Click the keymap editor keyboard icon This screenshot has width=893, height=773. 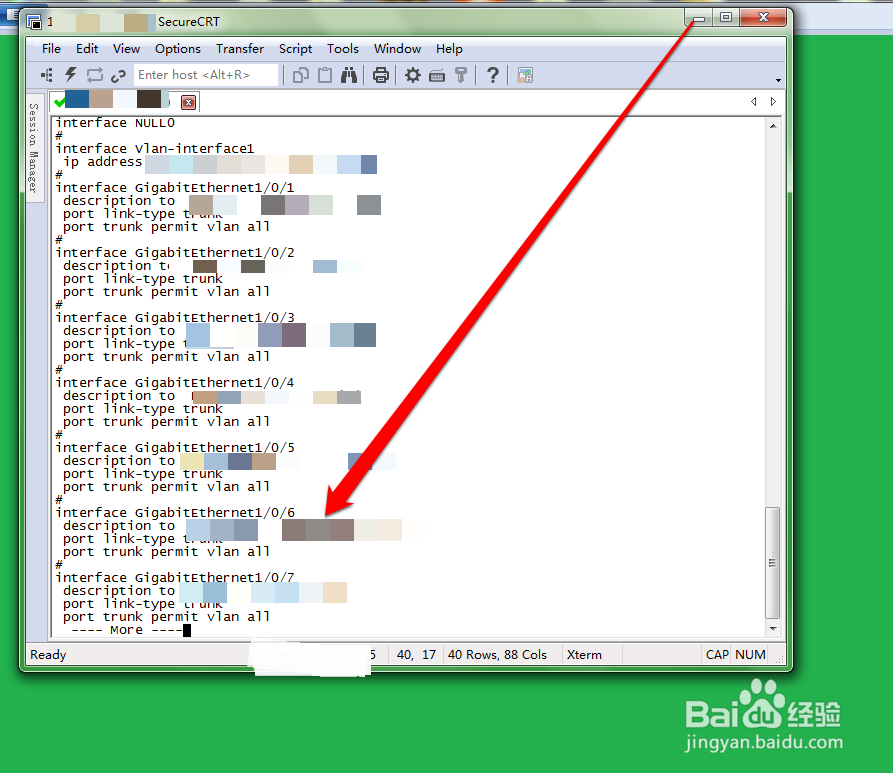[437, 76]
